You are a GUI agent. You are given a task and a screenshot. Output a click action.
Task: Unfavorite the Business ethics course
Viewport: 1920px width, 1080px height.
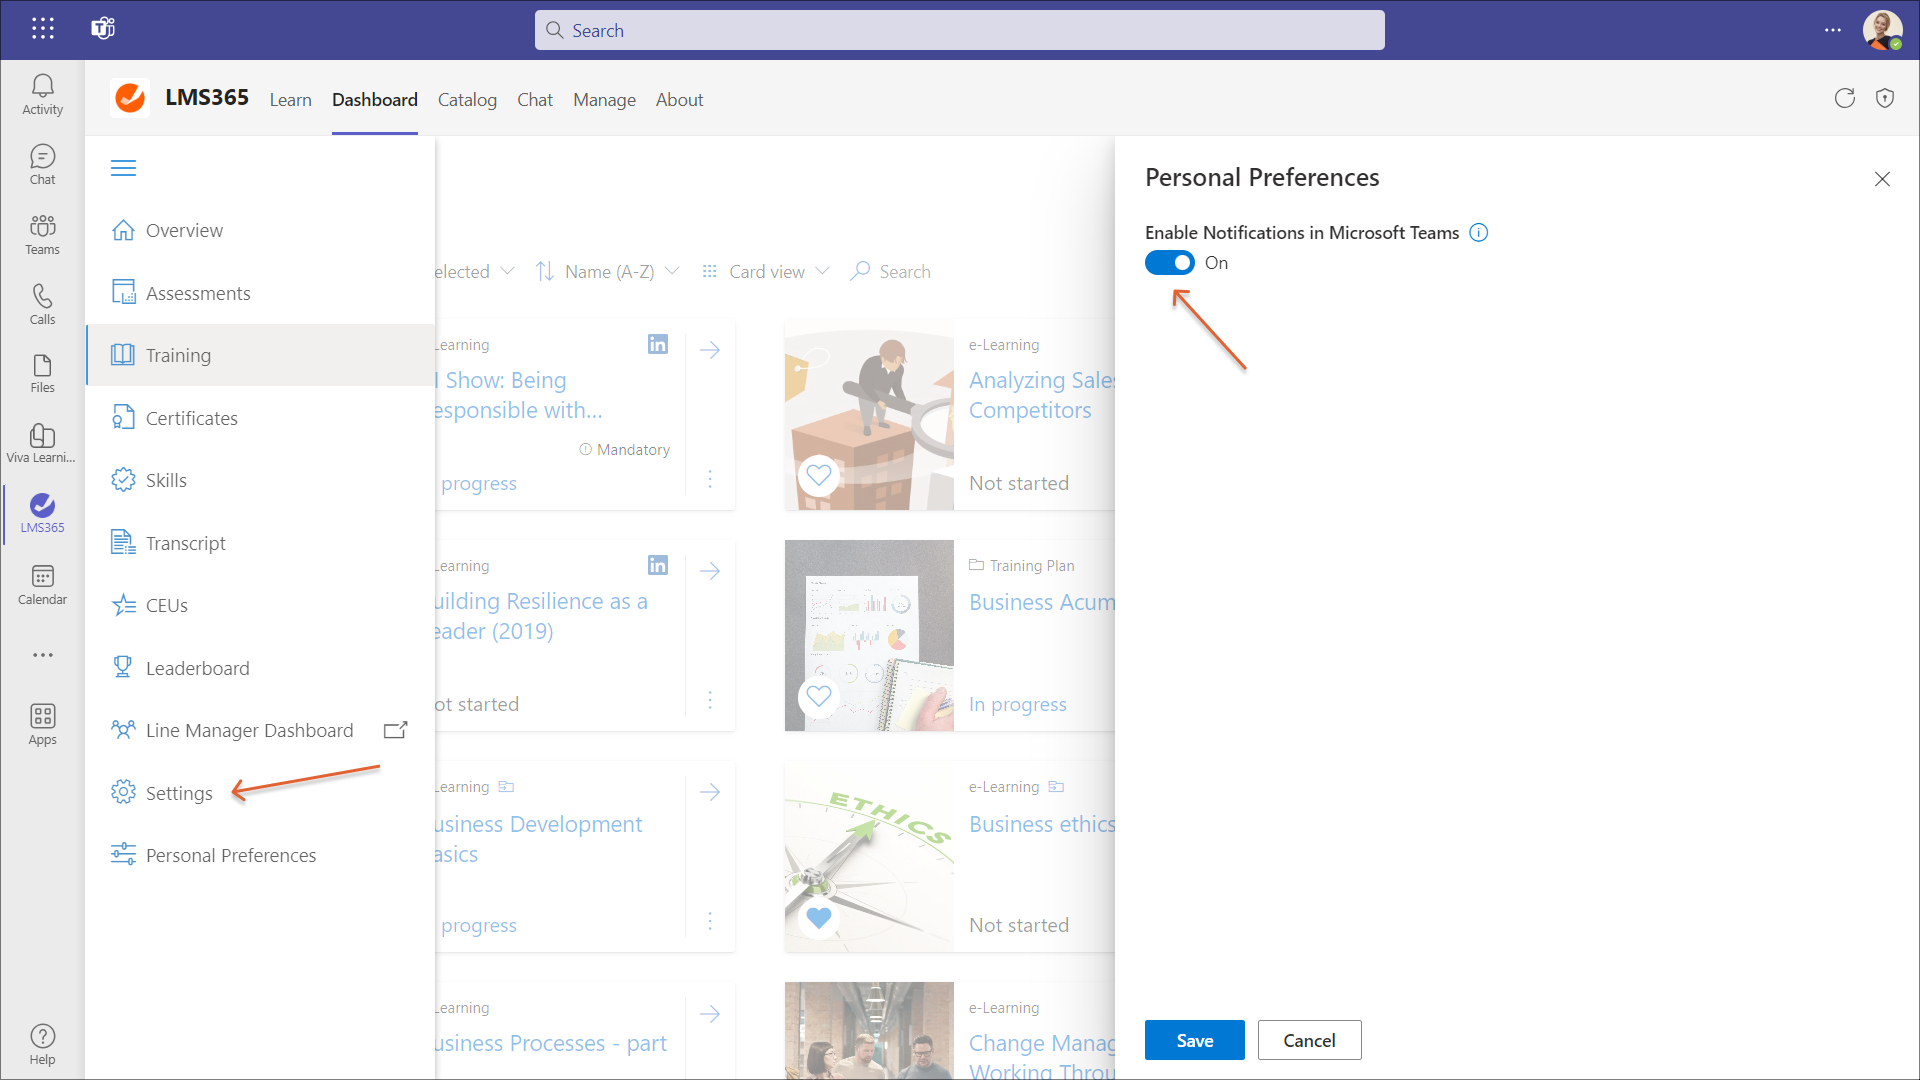click(819, 917)
